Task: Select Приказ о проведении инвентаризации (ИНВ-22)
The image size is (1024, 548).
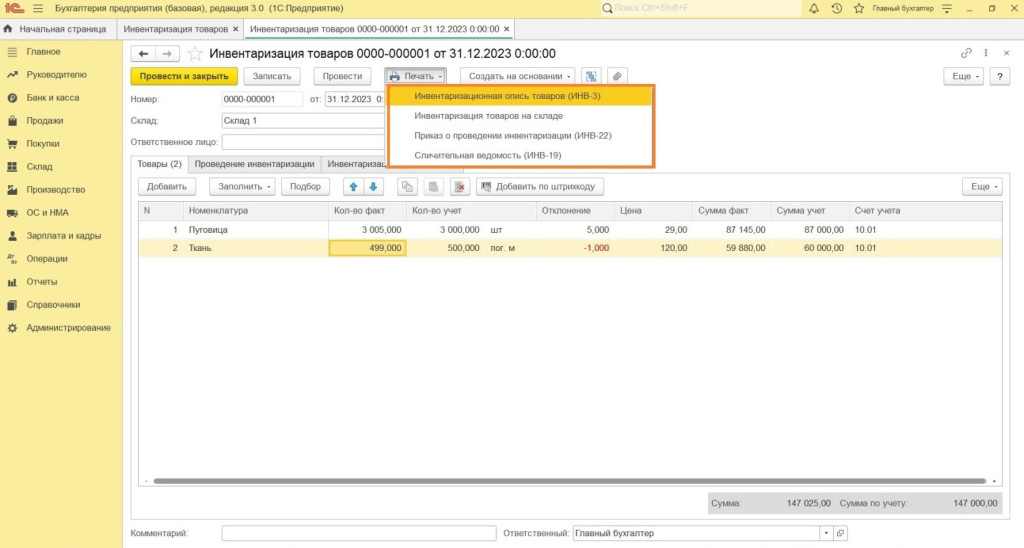Action: tap(520, 136)
